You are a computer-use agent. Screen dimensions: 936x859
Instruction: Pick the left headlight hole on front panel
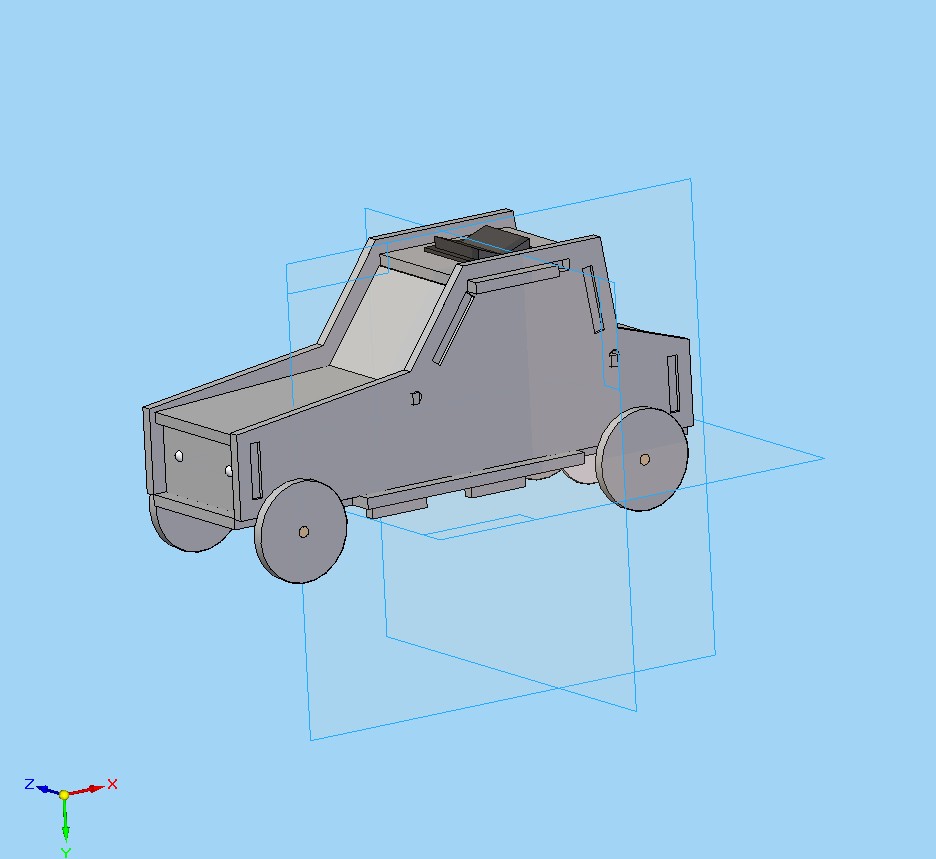(x=178, y=456)
